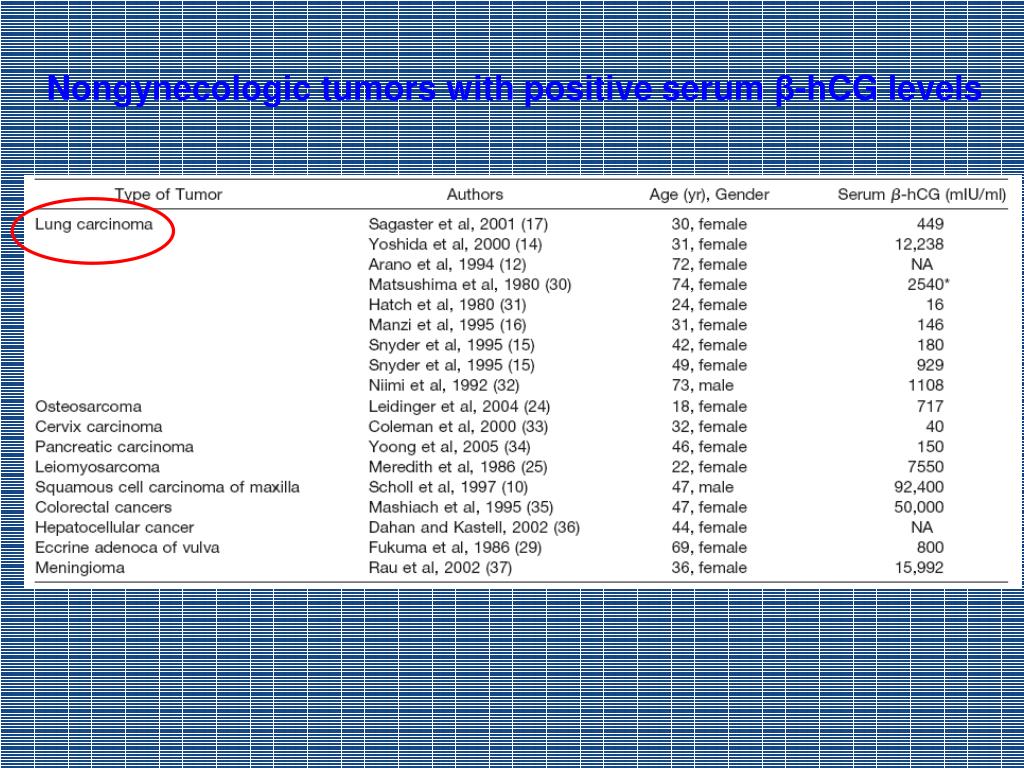Select the 'Authors' column header
Image resolution: width=1024 pixels, height=768 pixels.
475,195
